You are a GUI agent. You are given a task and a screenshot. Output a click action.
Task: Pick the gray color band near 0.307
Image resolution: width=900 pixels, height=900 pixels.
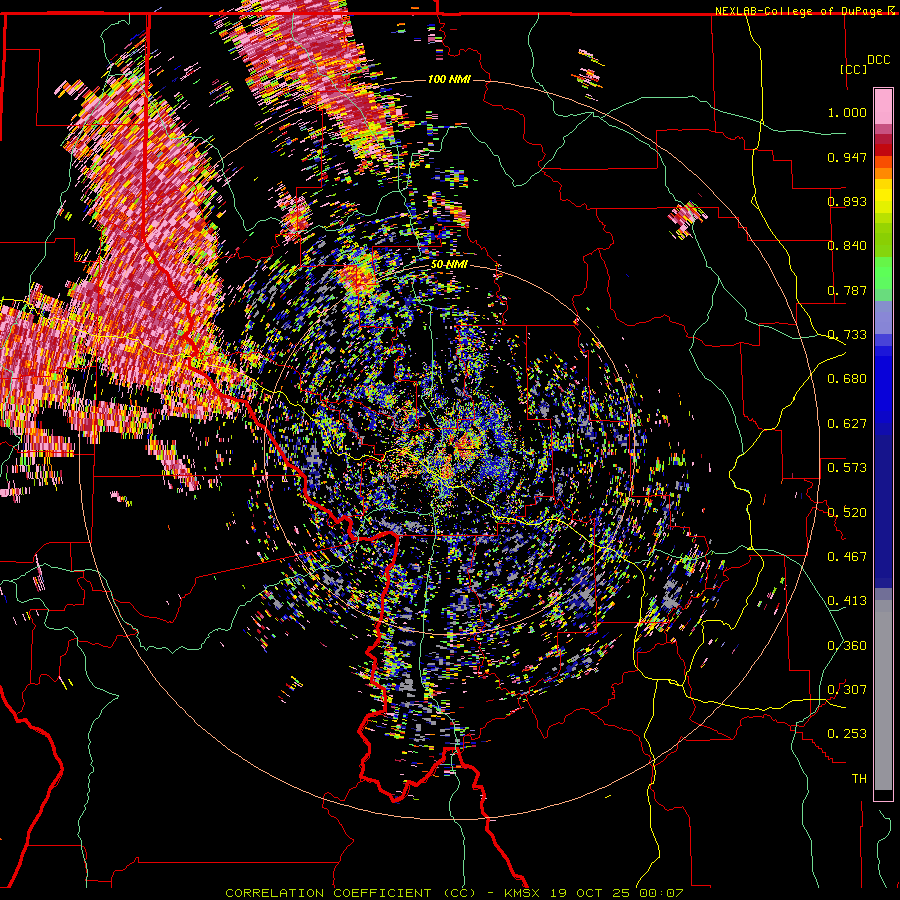[x=883, y=695]
